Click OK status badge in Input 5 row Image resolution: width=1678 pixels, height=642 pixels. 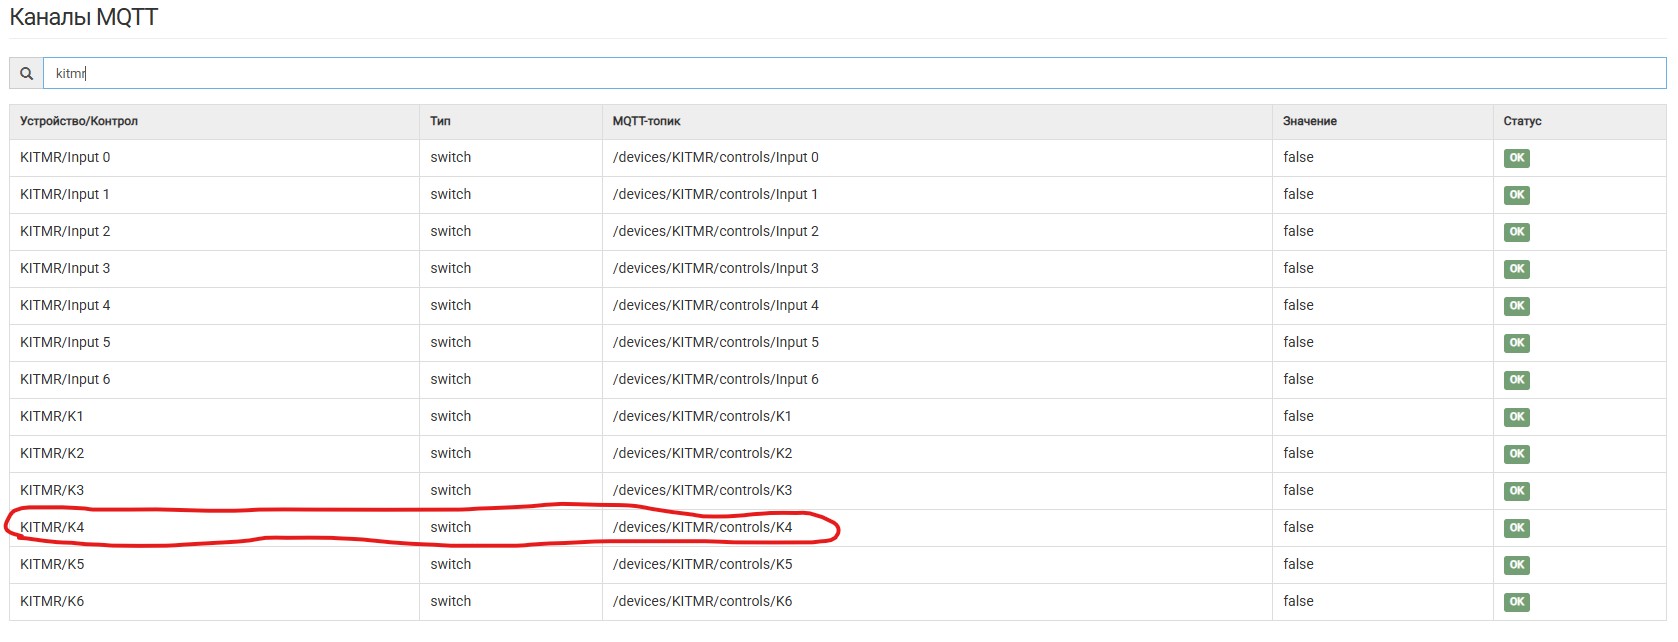pos(1516,343)
